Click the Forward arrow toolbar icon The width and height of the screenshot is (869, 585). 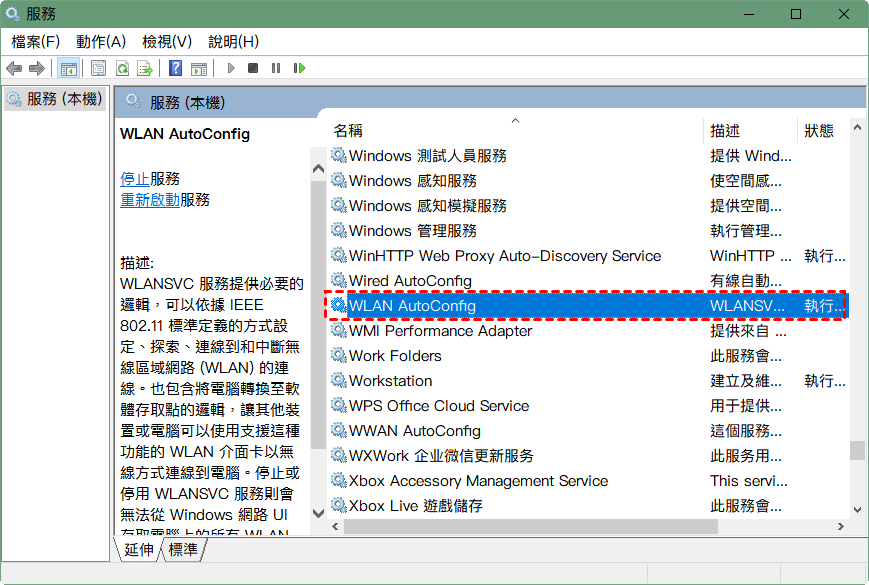tap(37, 69)
